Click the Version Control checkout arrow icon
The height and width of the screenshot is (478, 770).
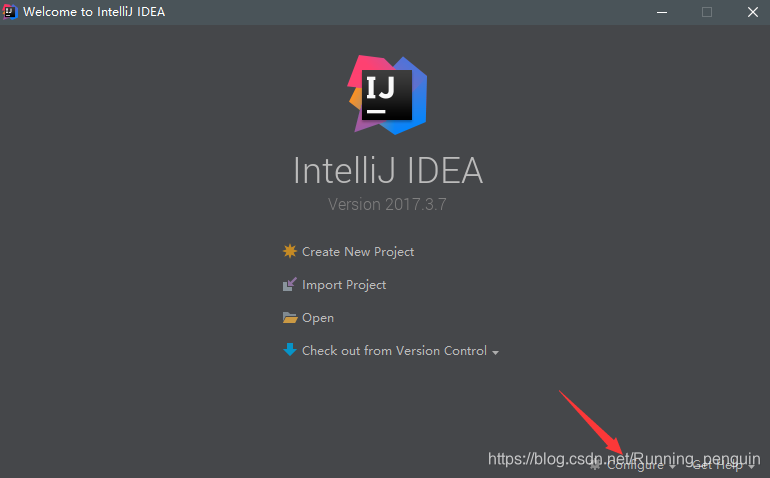[x=290, y=350]
